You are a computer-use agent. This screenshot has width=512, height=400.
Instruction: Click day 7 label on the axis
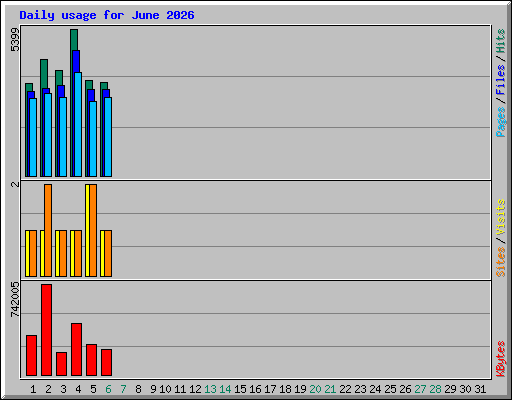coord(123,389)
